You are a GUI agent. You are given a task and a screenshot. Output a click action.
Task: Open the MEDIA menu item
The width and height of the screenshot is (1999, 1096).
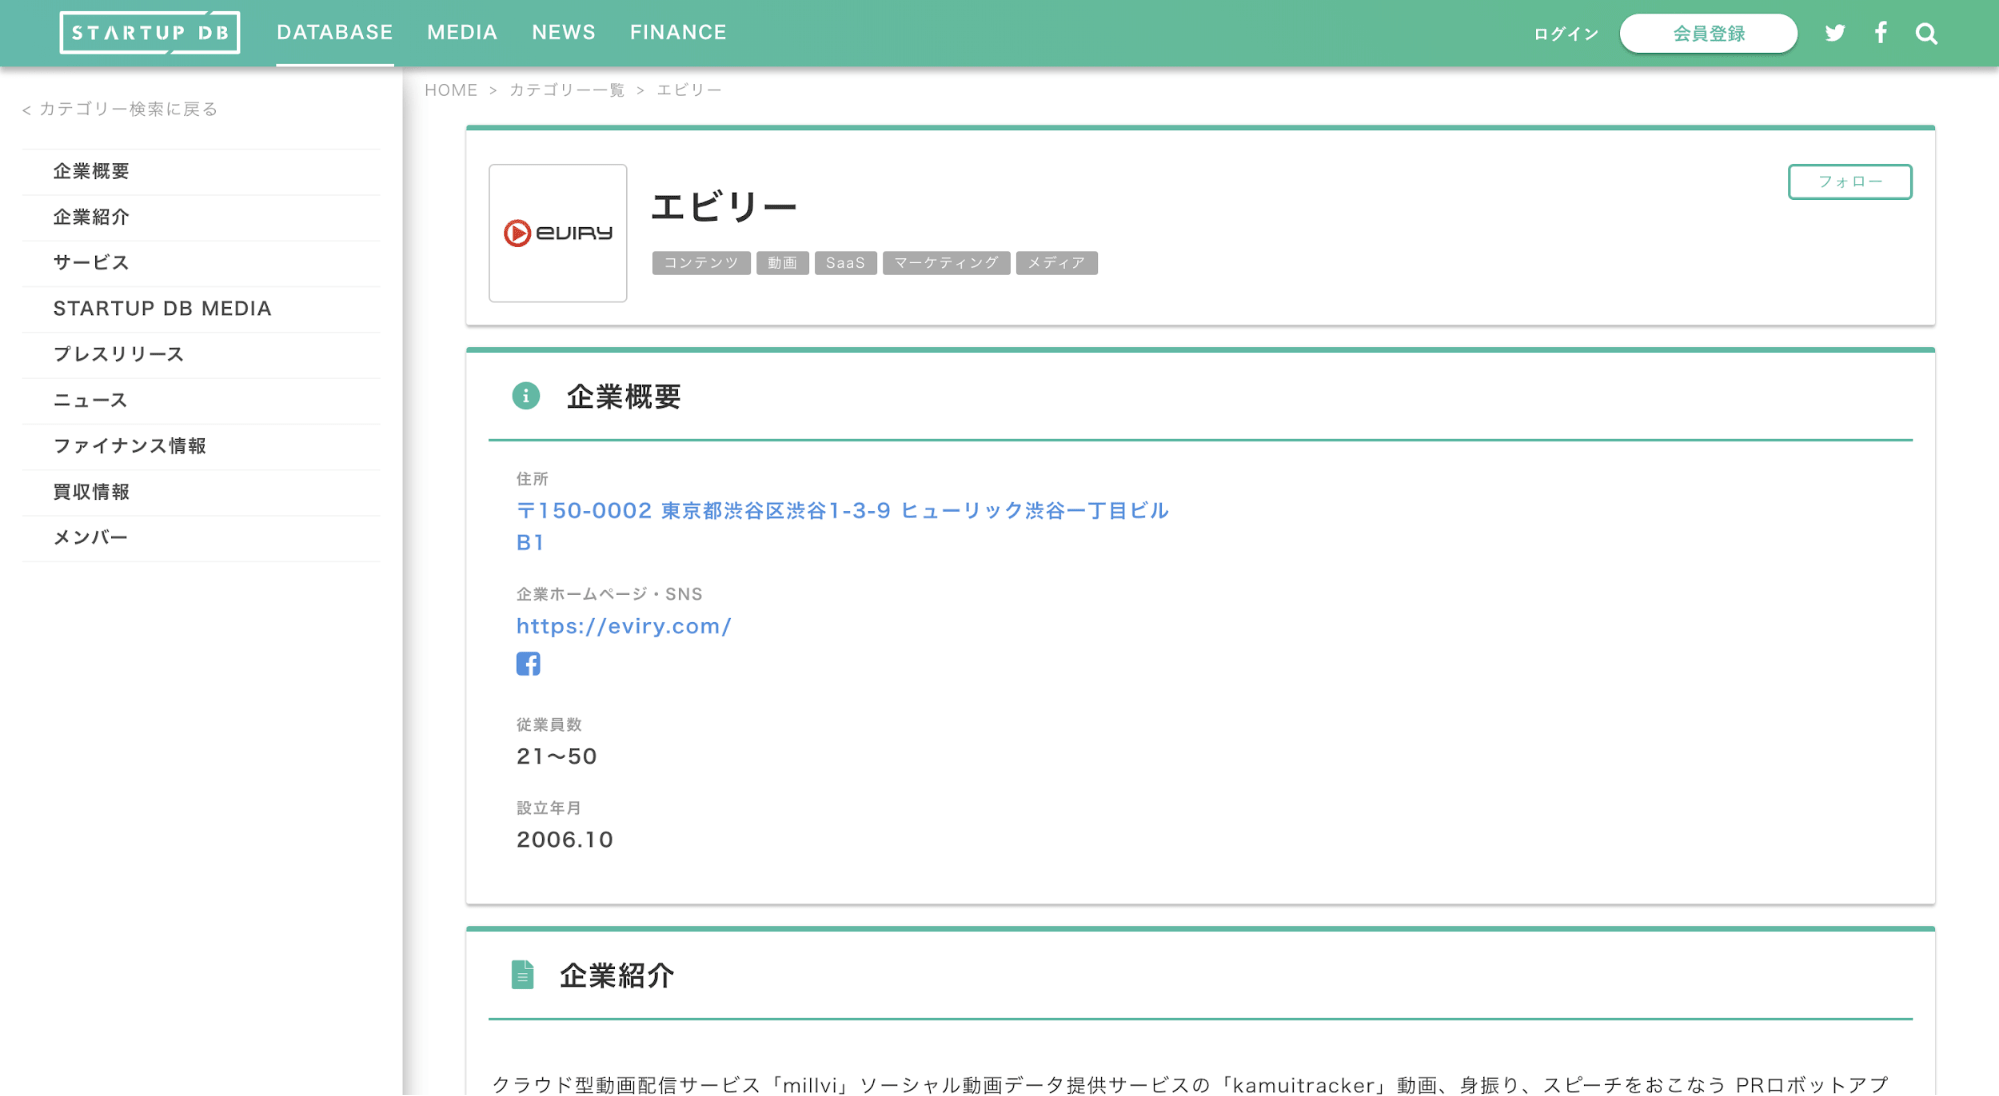(461, 31)
